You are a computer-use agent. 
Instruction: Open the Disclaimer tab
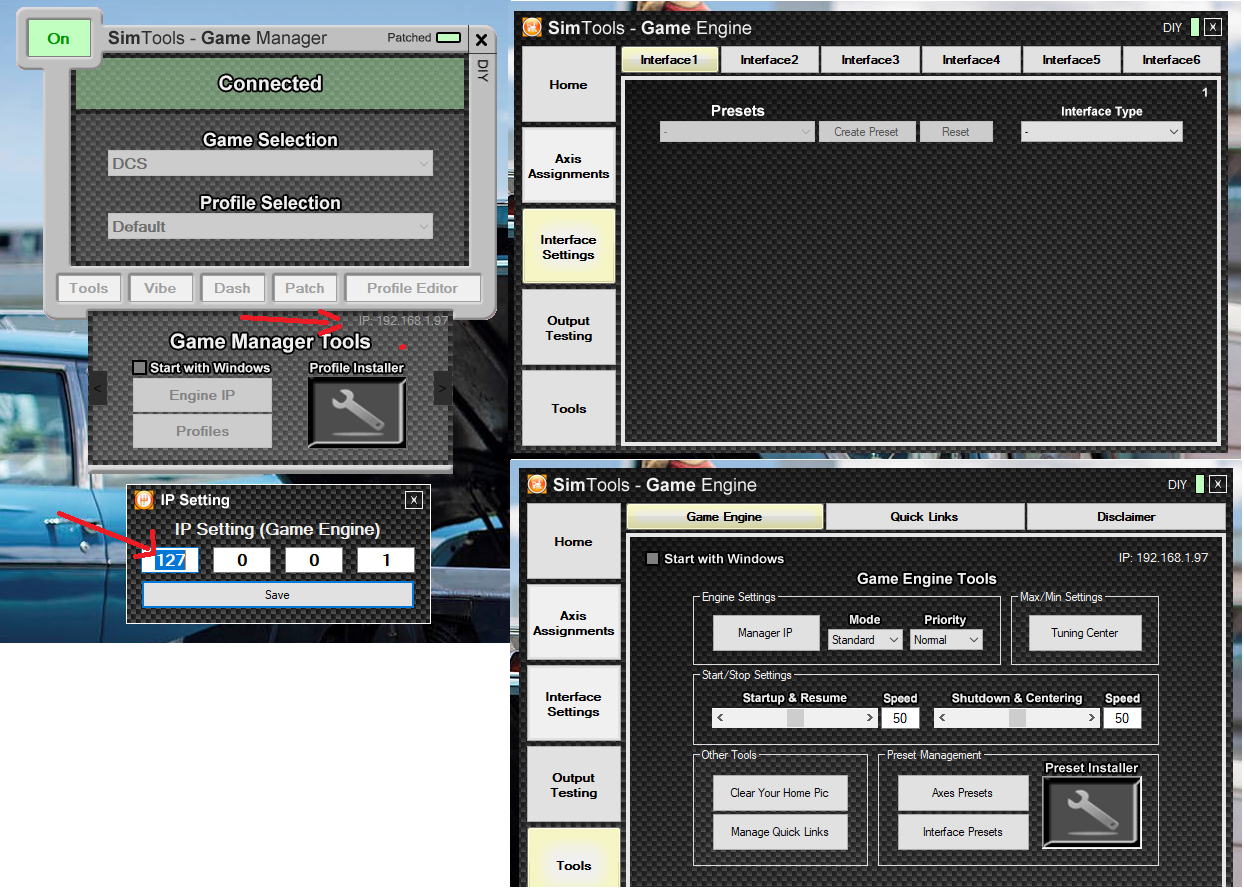coord(1126,516)
